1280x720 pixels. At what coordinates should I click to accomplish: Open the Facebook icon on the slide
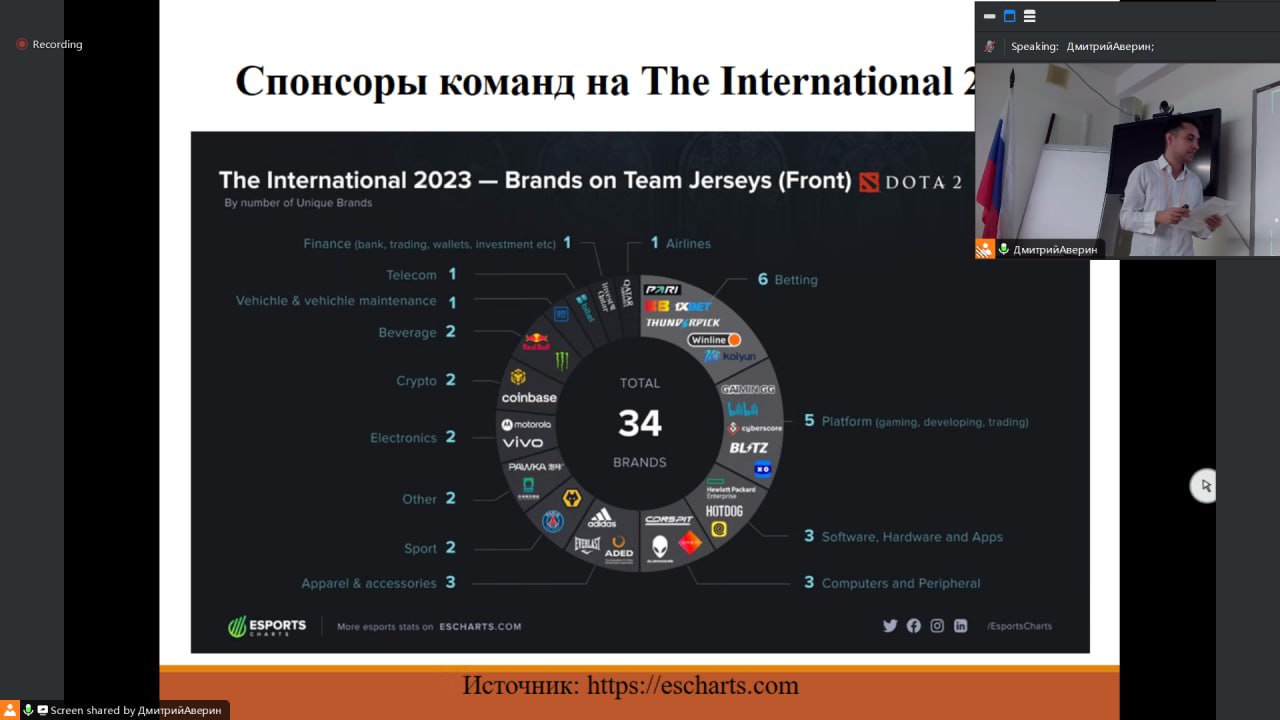pyautogui.click(x=913, y=626)
